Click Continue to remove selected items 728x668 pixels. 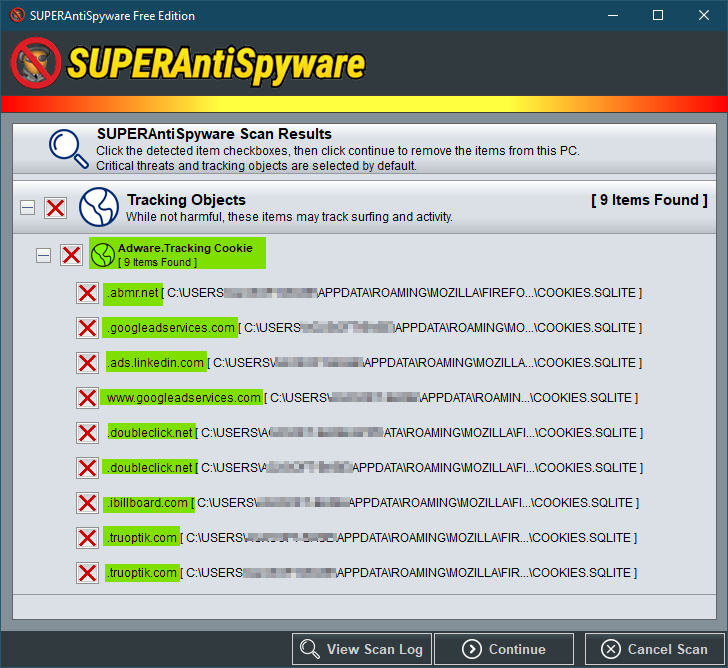coord(504,649)
